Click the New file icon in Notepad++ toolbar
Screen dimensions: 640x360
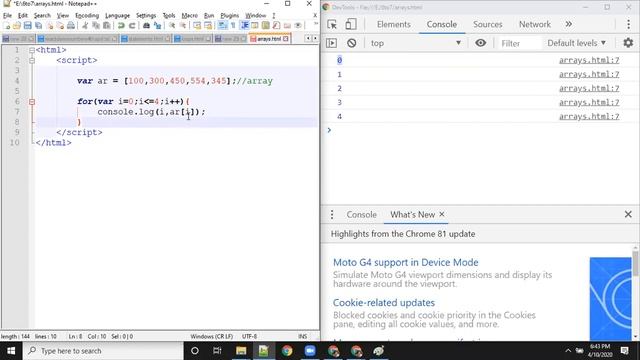[7, 26]
